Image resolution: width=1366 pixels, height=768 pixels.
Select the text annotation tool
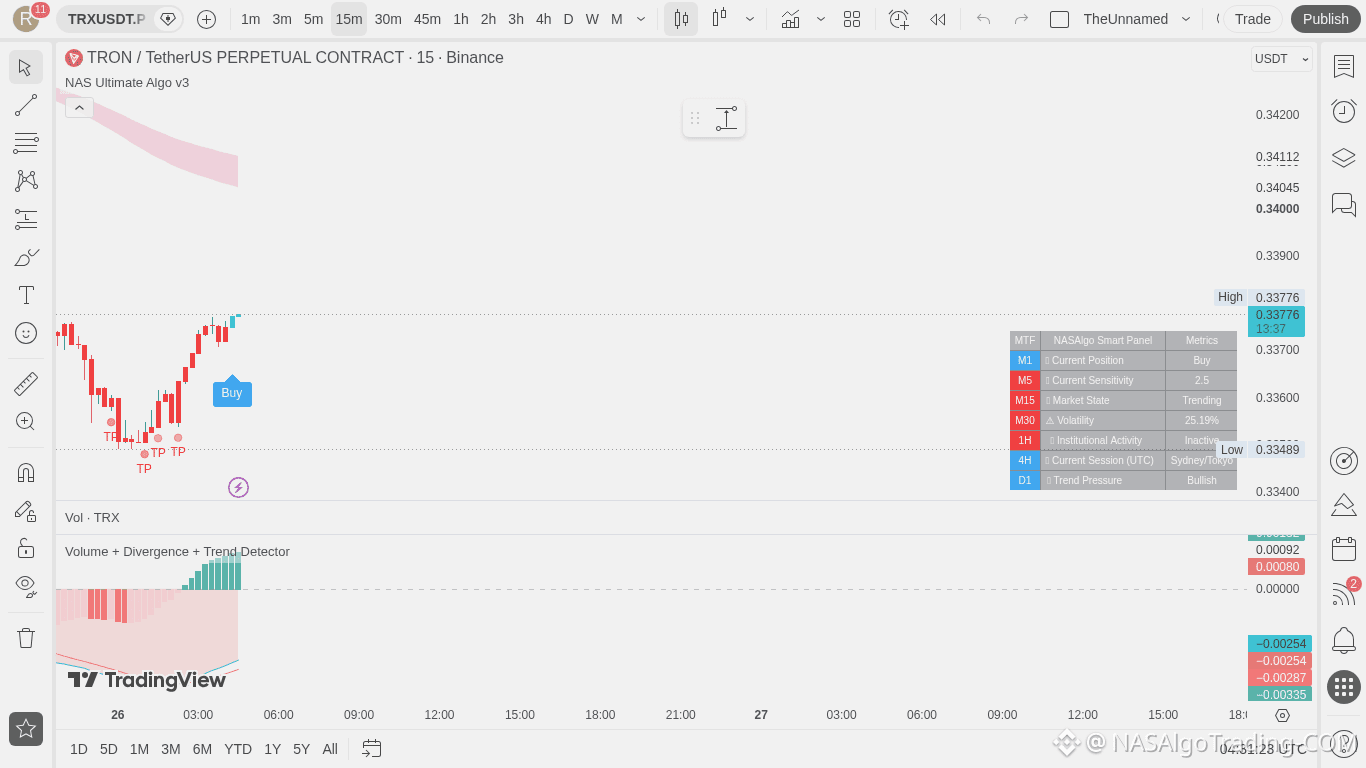[x=26, y=295]
